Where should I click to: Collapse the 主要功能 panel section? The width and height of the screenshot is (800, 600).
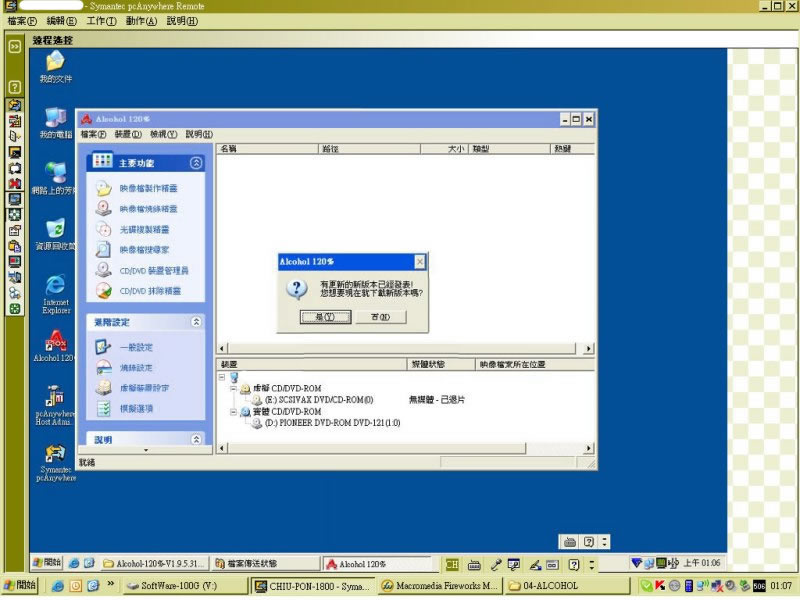point(196,163)
